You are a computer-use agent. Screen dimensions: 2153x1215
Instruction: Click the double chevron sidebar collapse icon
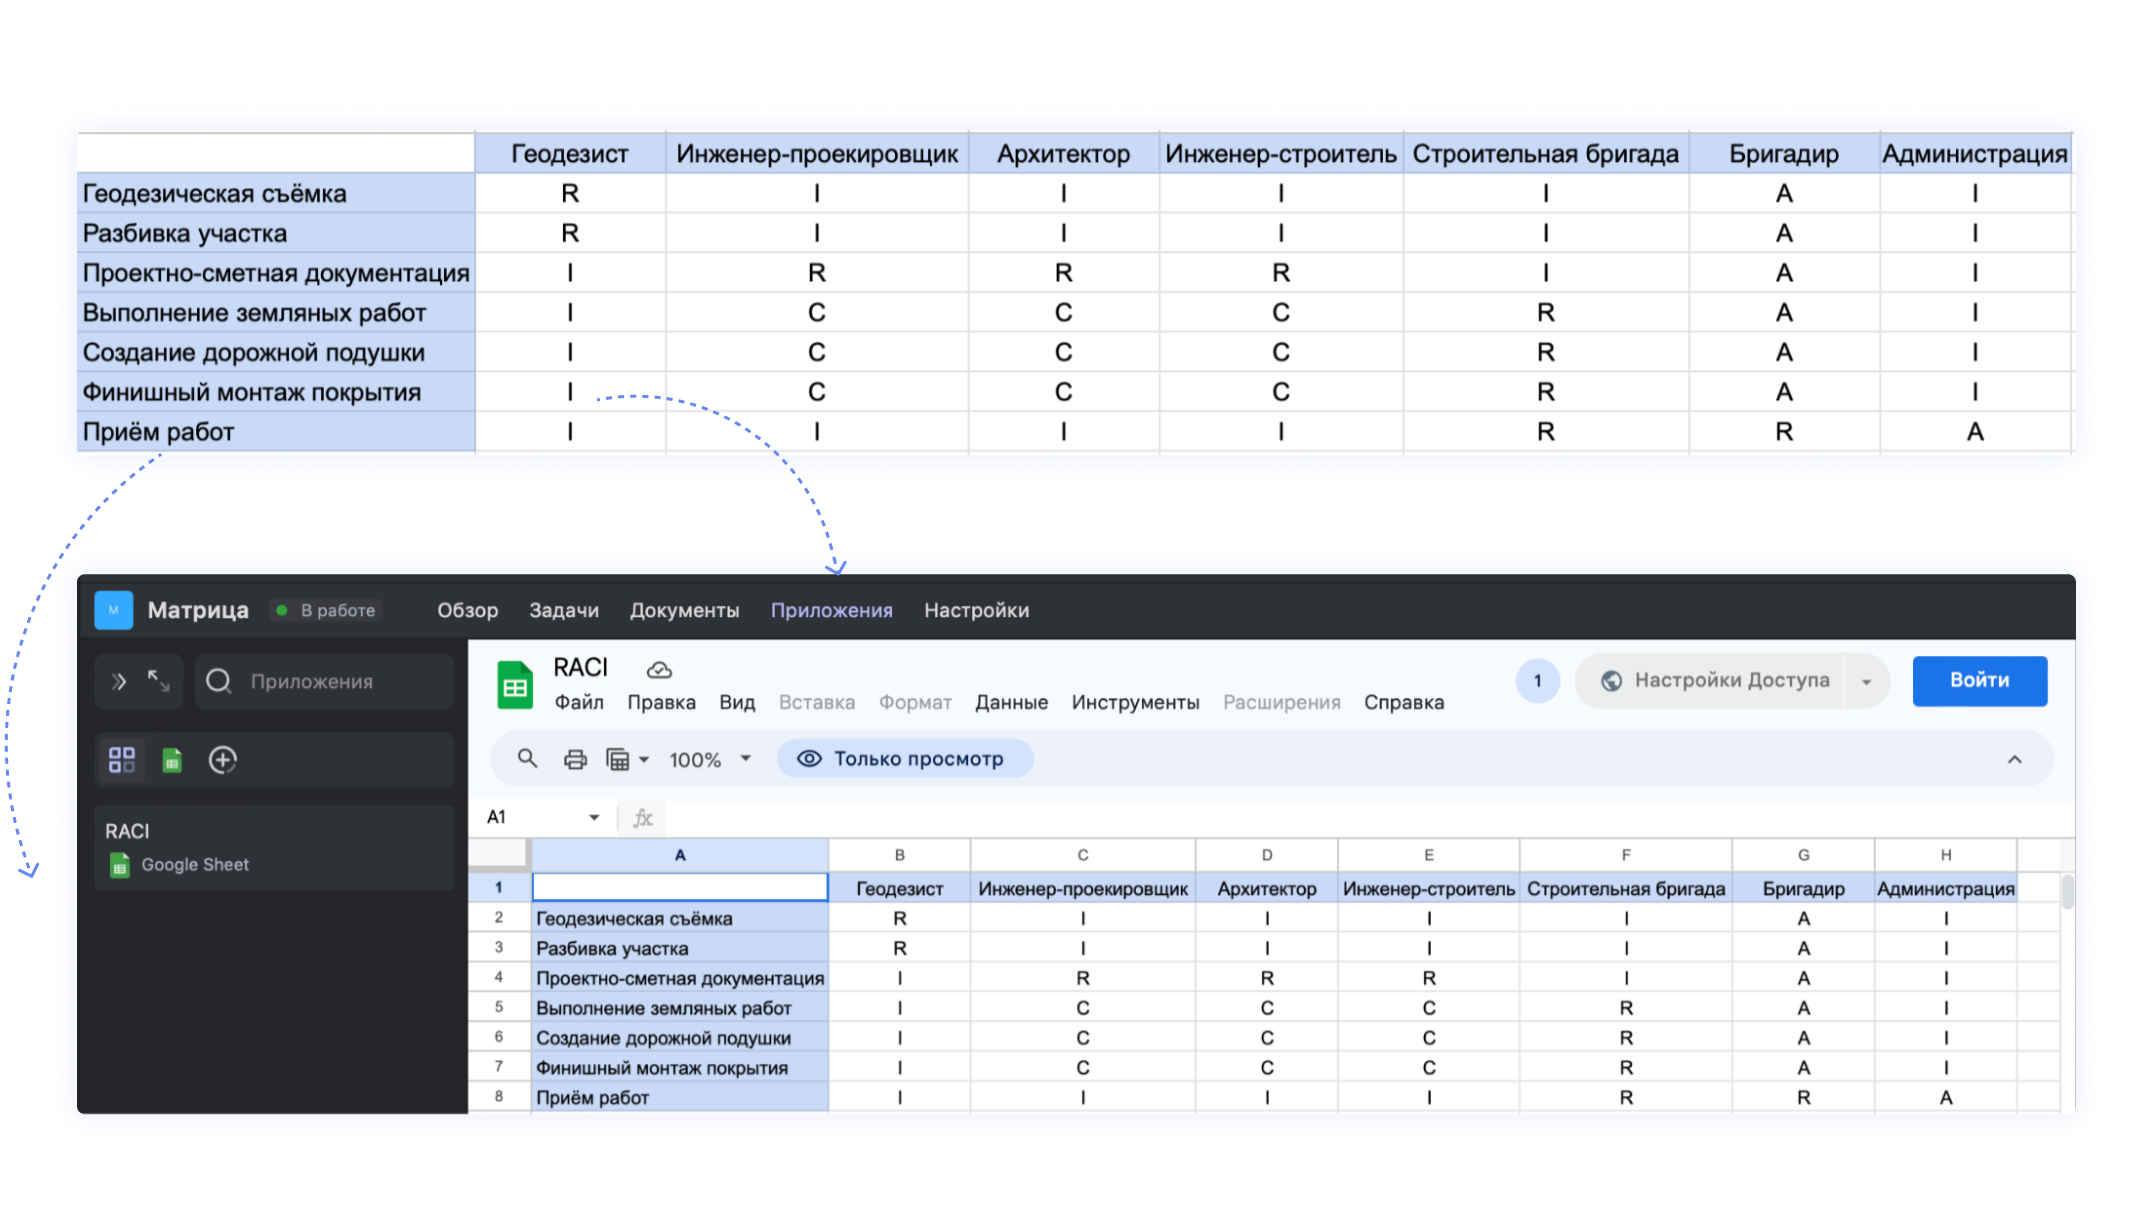click(x=119, y=681)
